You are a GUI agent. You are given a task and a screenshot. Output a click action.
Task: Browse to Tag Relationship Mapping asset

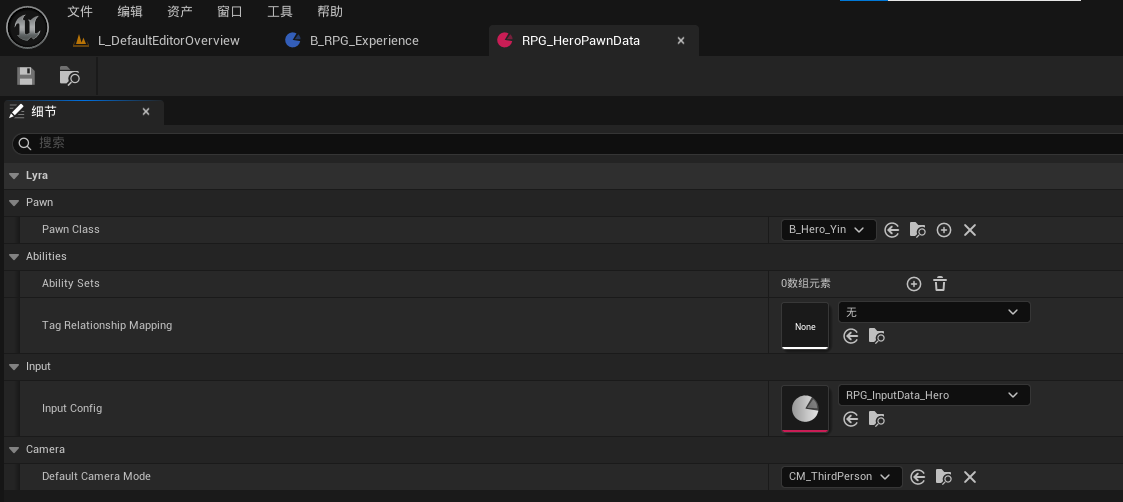click(877, 336)
